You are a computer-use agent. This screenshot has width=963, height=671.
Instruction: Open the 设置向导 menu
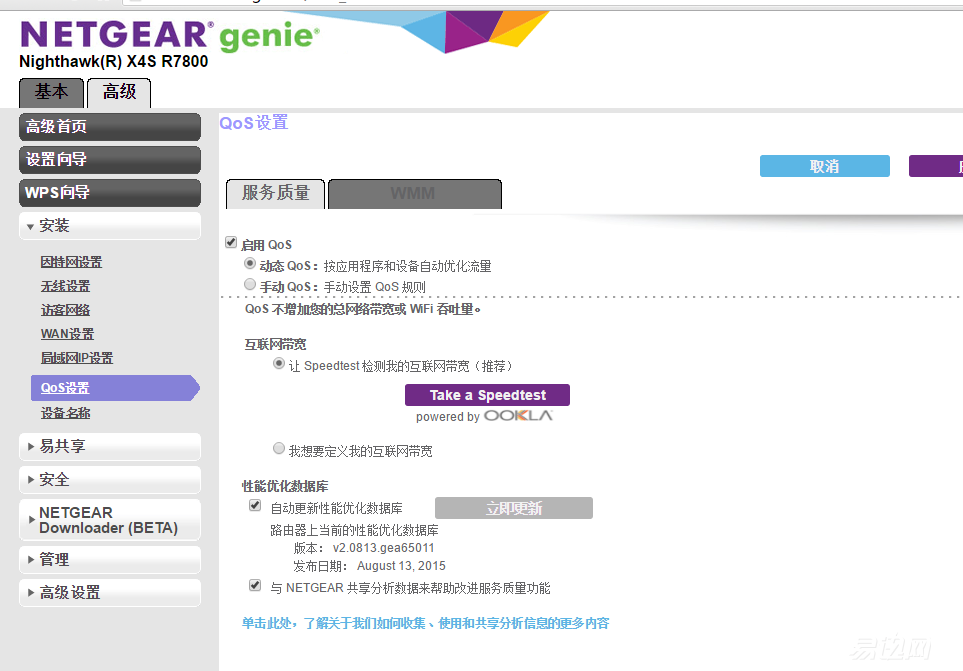coord(110,160)
